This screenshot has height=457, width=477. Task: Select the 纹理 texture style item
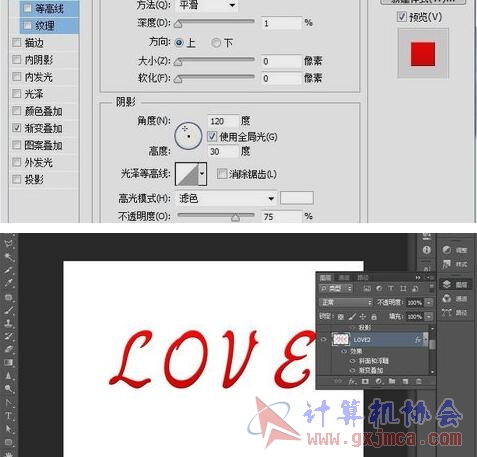pos(50,25)
